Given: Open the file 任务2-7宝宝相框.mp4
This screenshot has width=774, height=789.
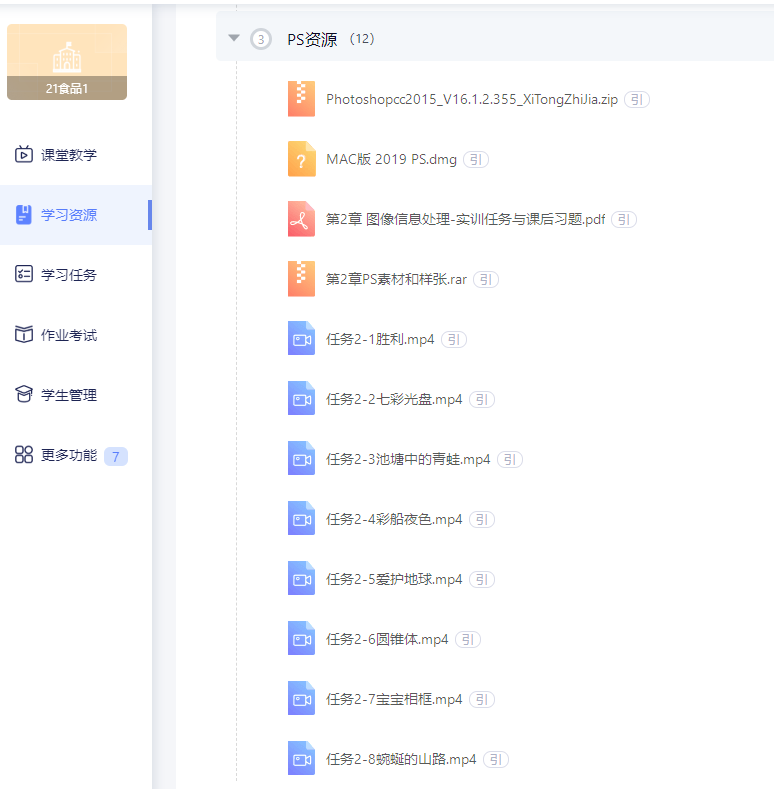Looking at the screenshot, I should point(394,699).
